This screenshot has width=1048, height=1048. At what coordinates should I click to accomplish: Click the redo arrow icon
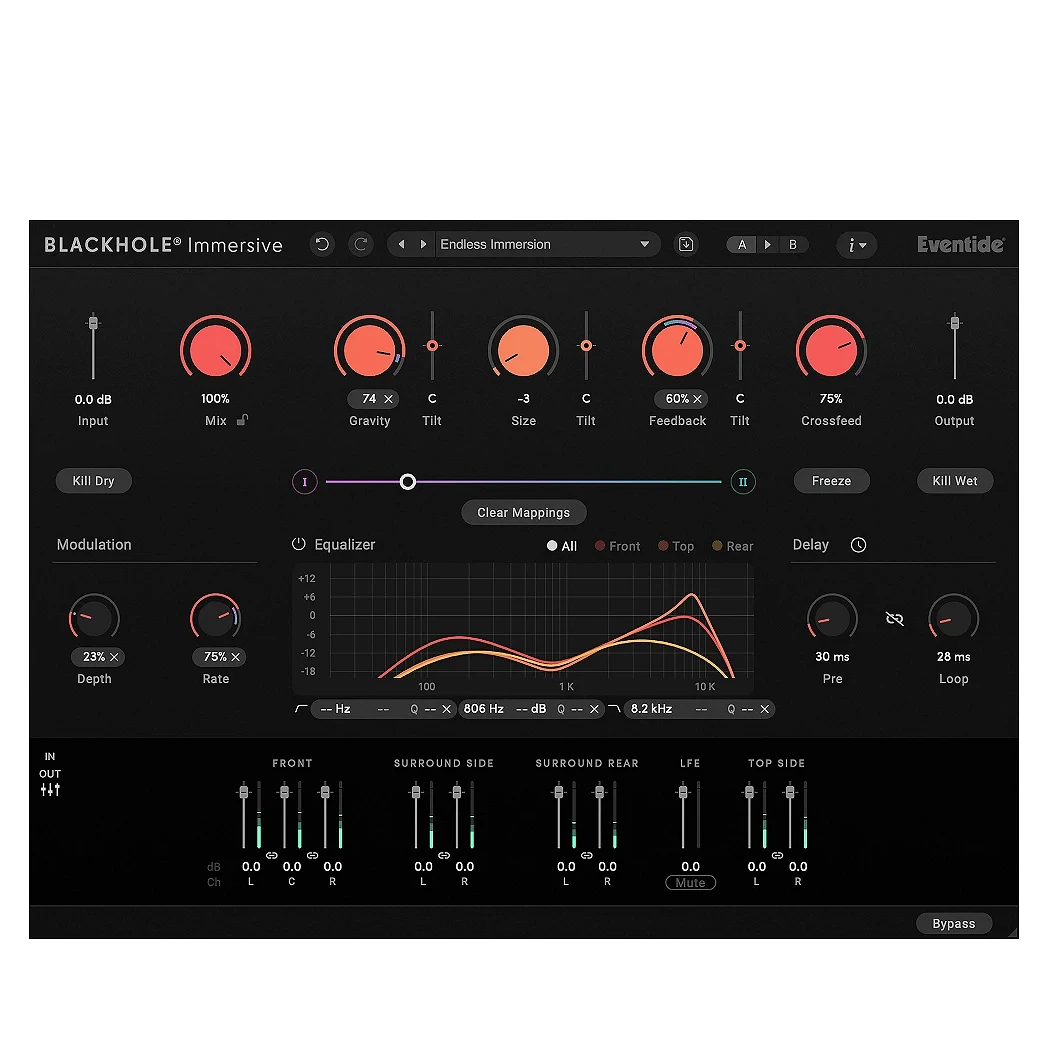361,244
